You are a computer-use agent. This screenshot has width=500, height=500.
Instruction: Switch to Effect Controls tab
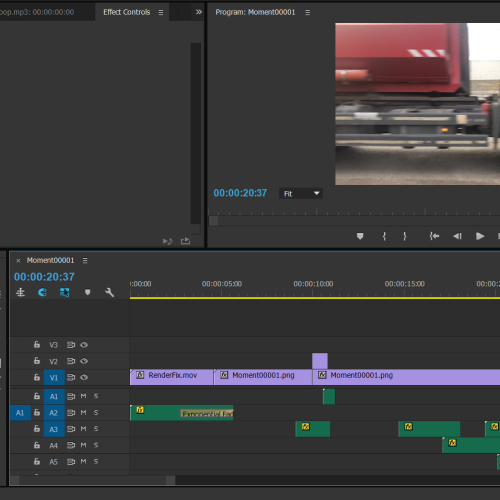tap(127, 12)
